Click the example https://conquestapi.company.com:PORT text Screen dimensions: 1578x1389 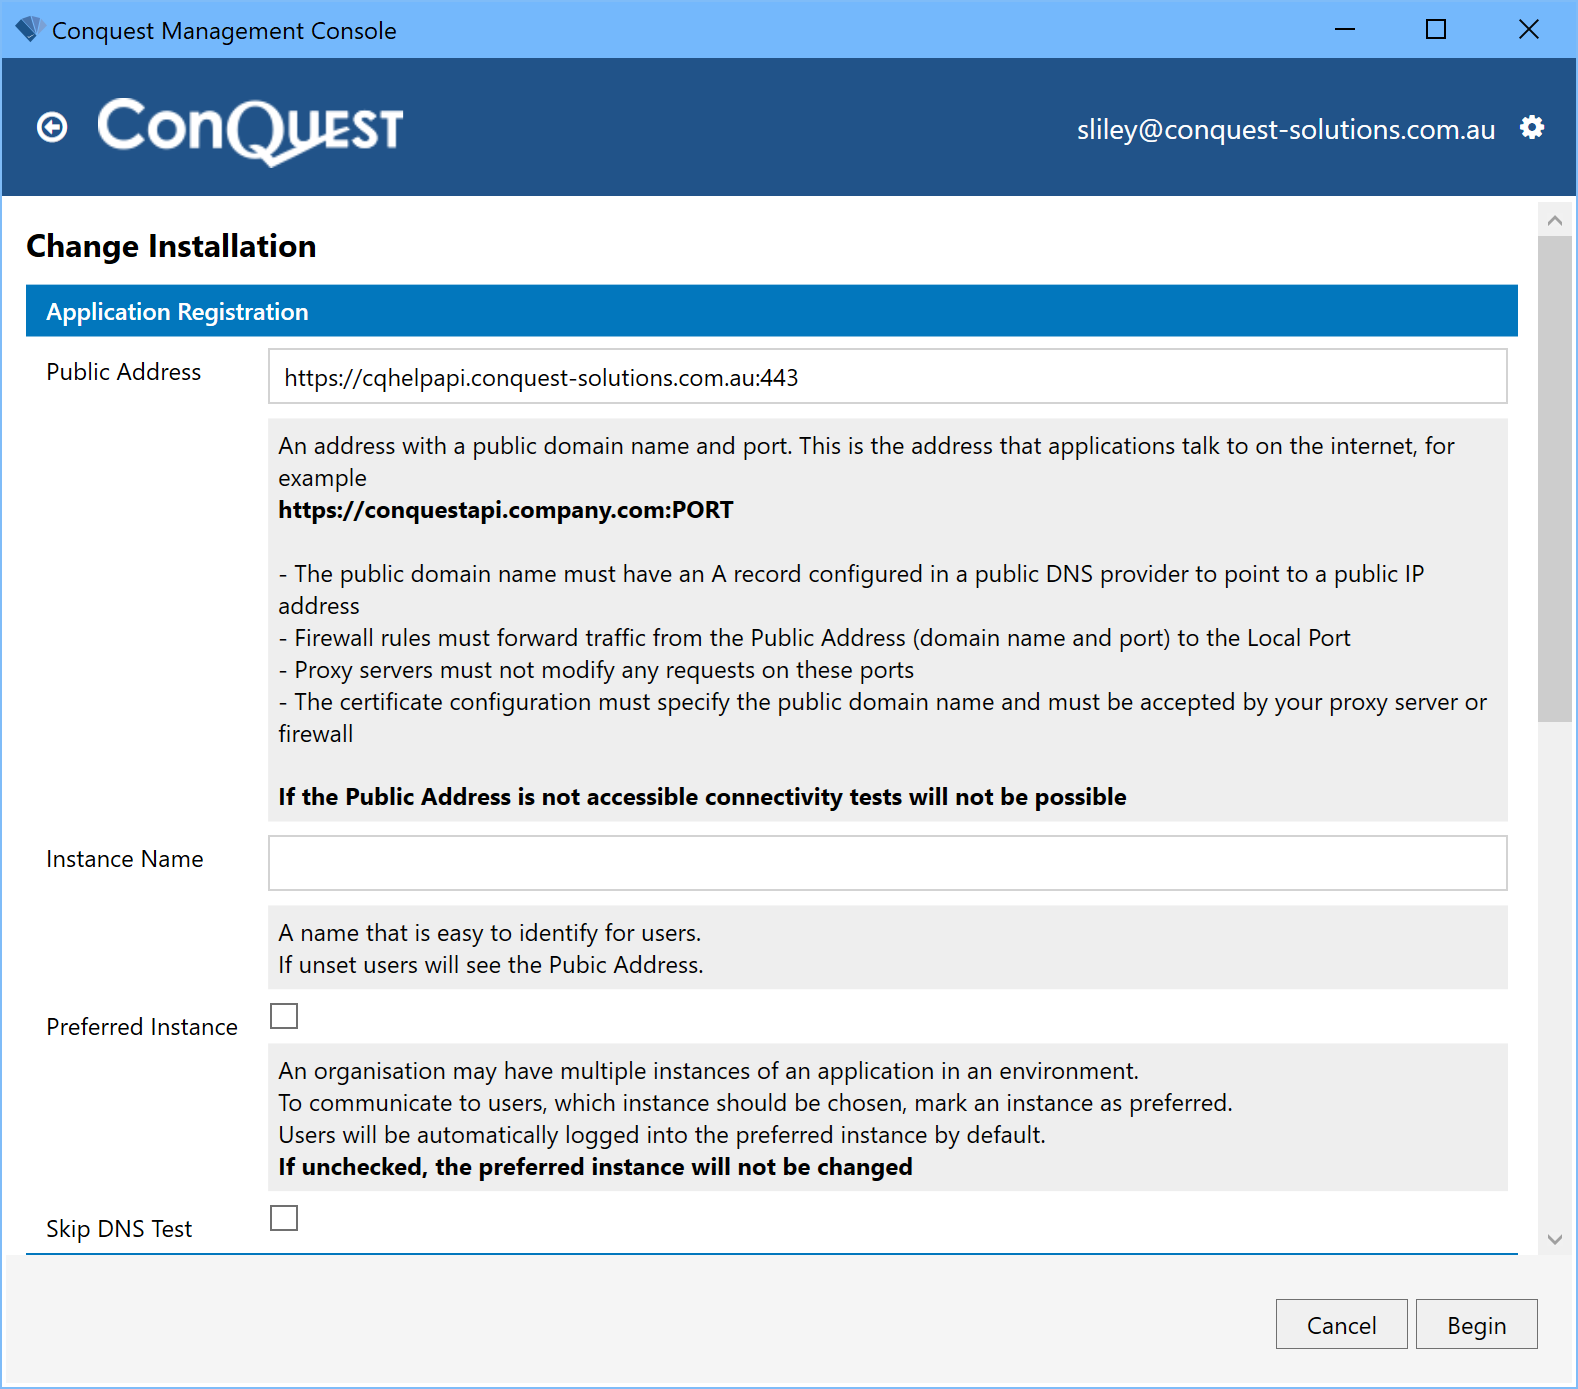tap(505, 510)
